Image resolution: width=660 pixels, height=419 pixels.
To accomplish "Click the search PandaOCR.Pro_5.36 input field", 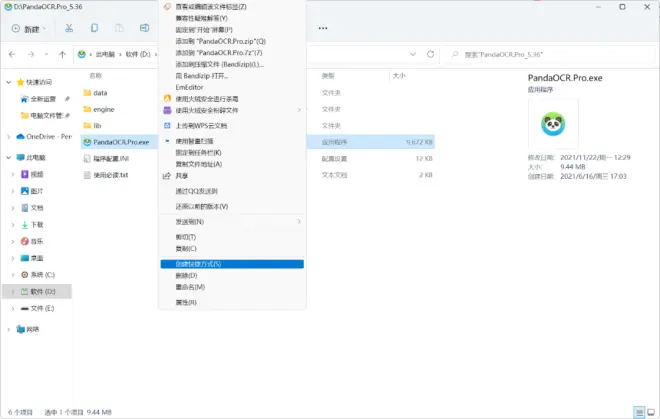I will point(550,54).
